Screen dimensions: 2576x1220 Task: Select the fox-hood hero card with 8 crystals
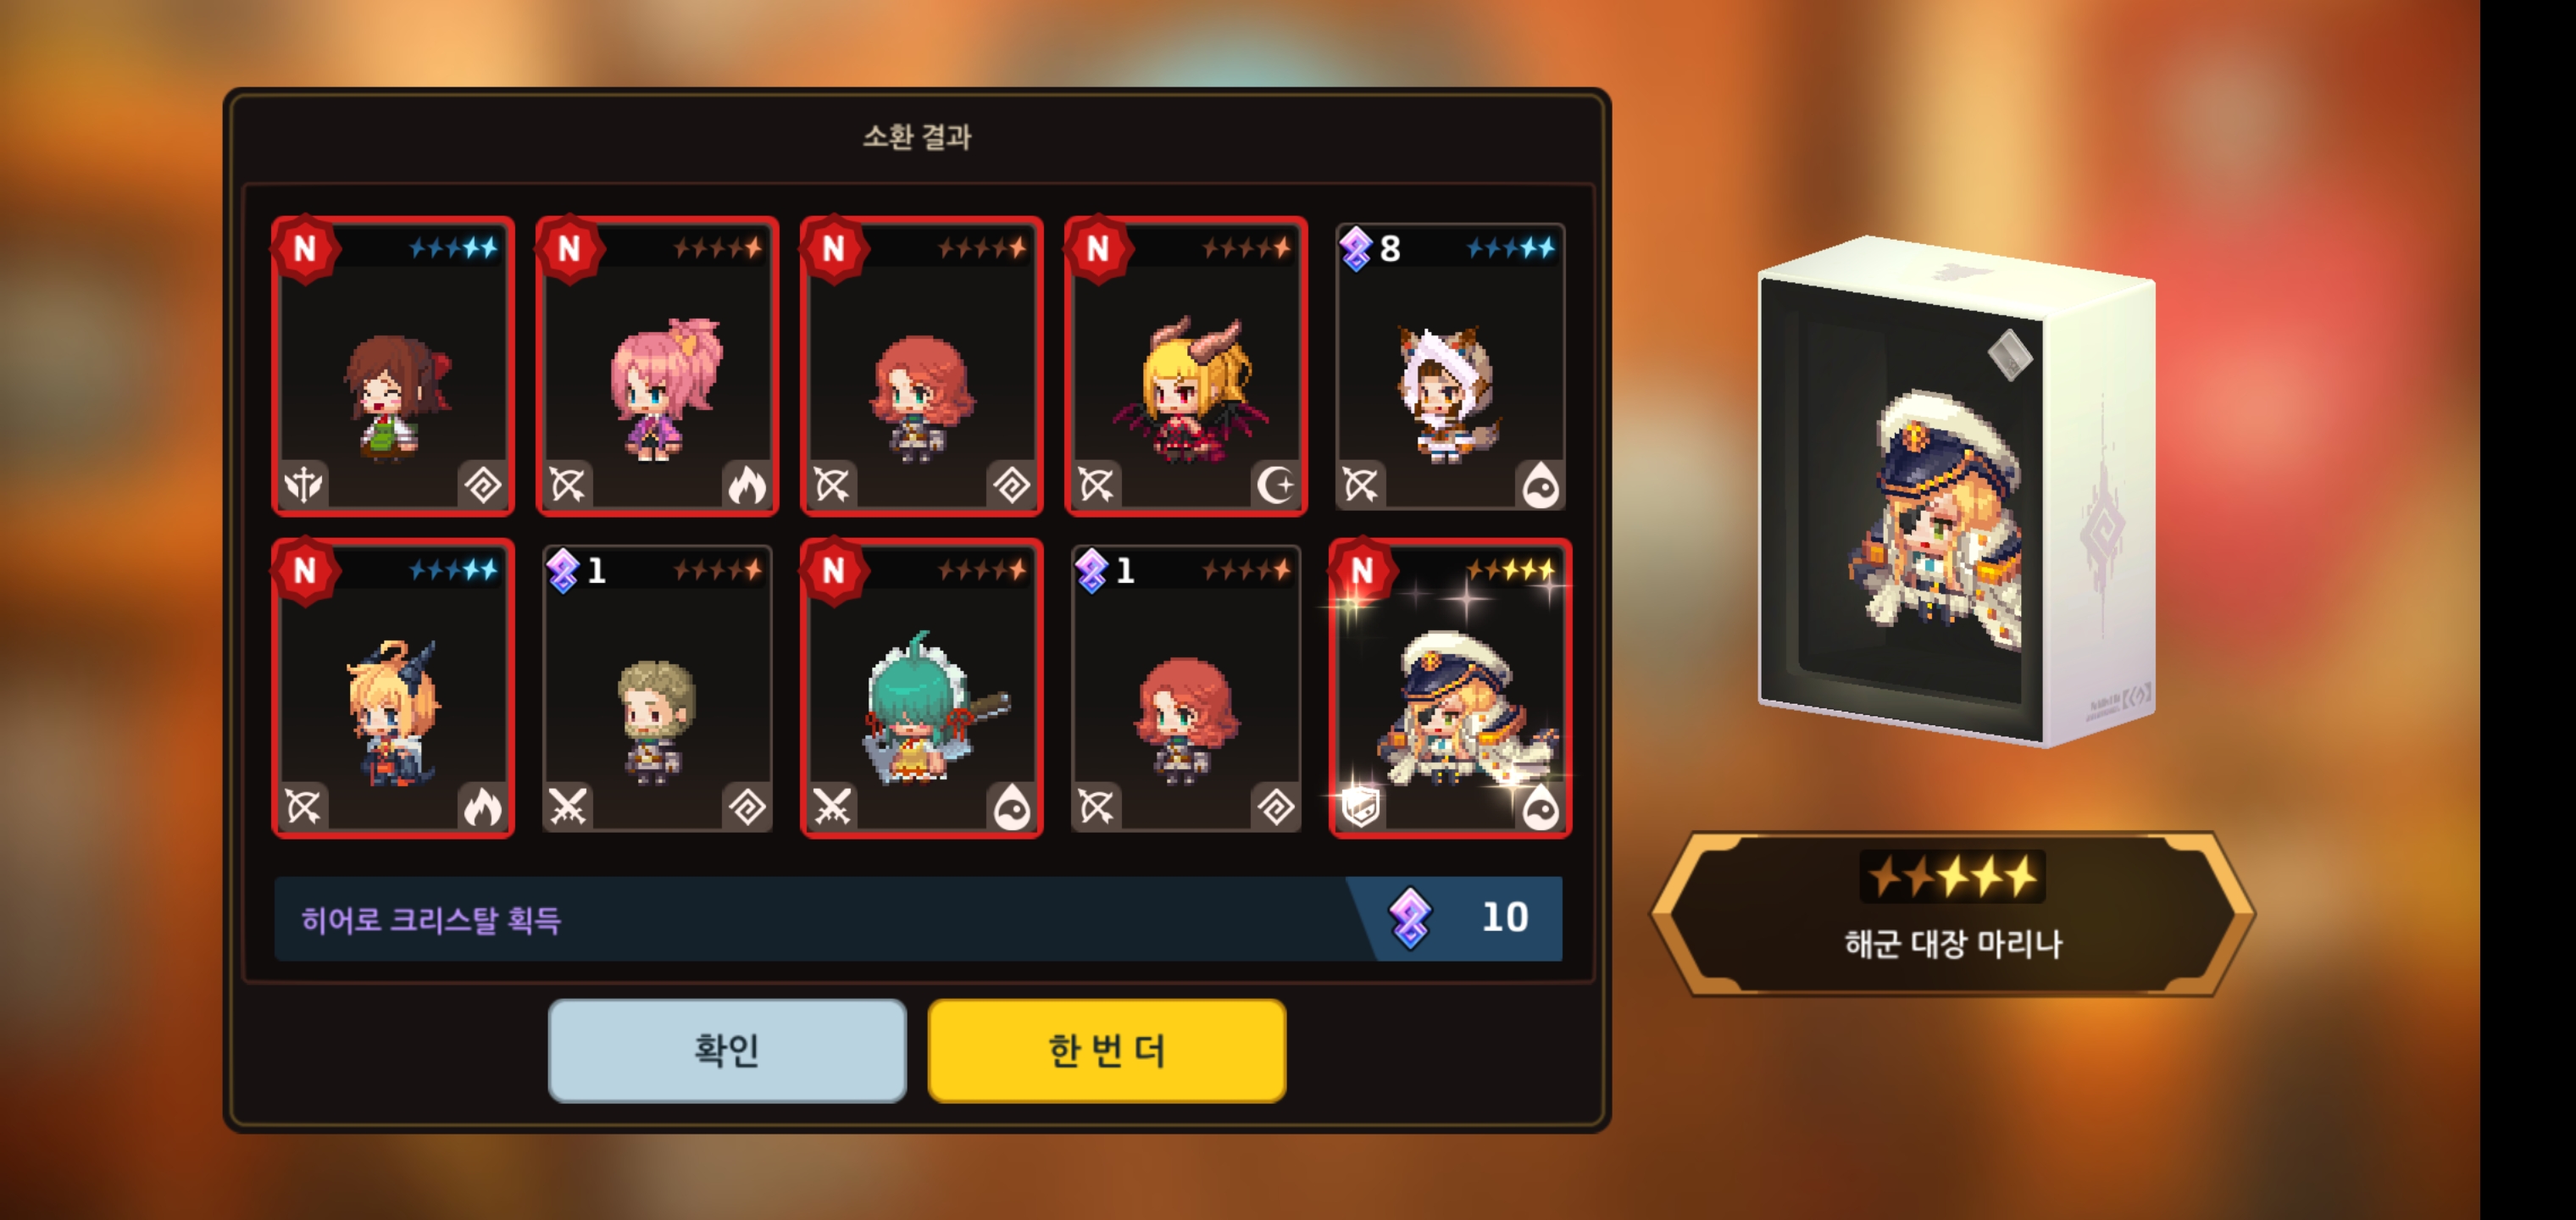pyautogui.click(x=1450, y=366)
